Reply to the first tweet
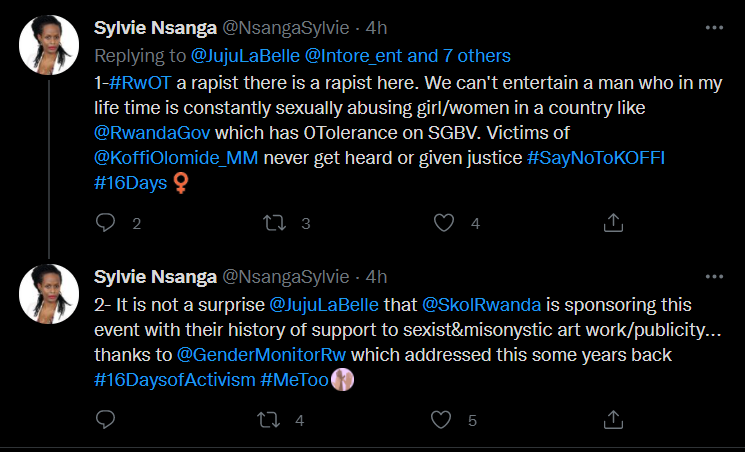 click(106, 222)
